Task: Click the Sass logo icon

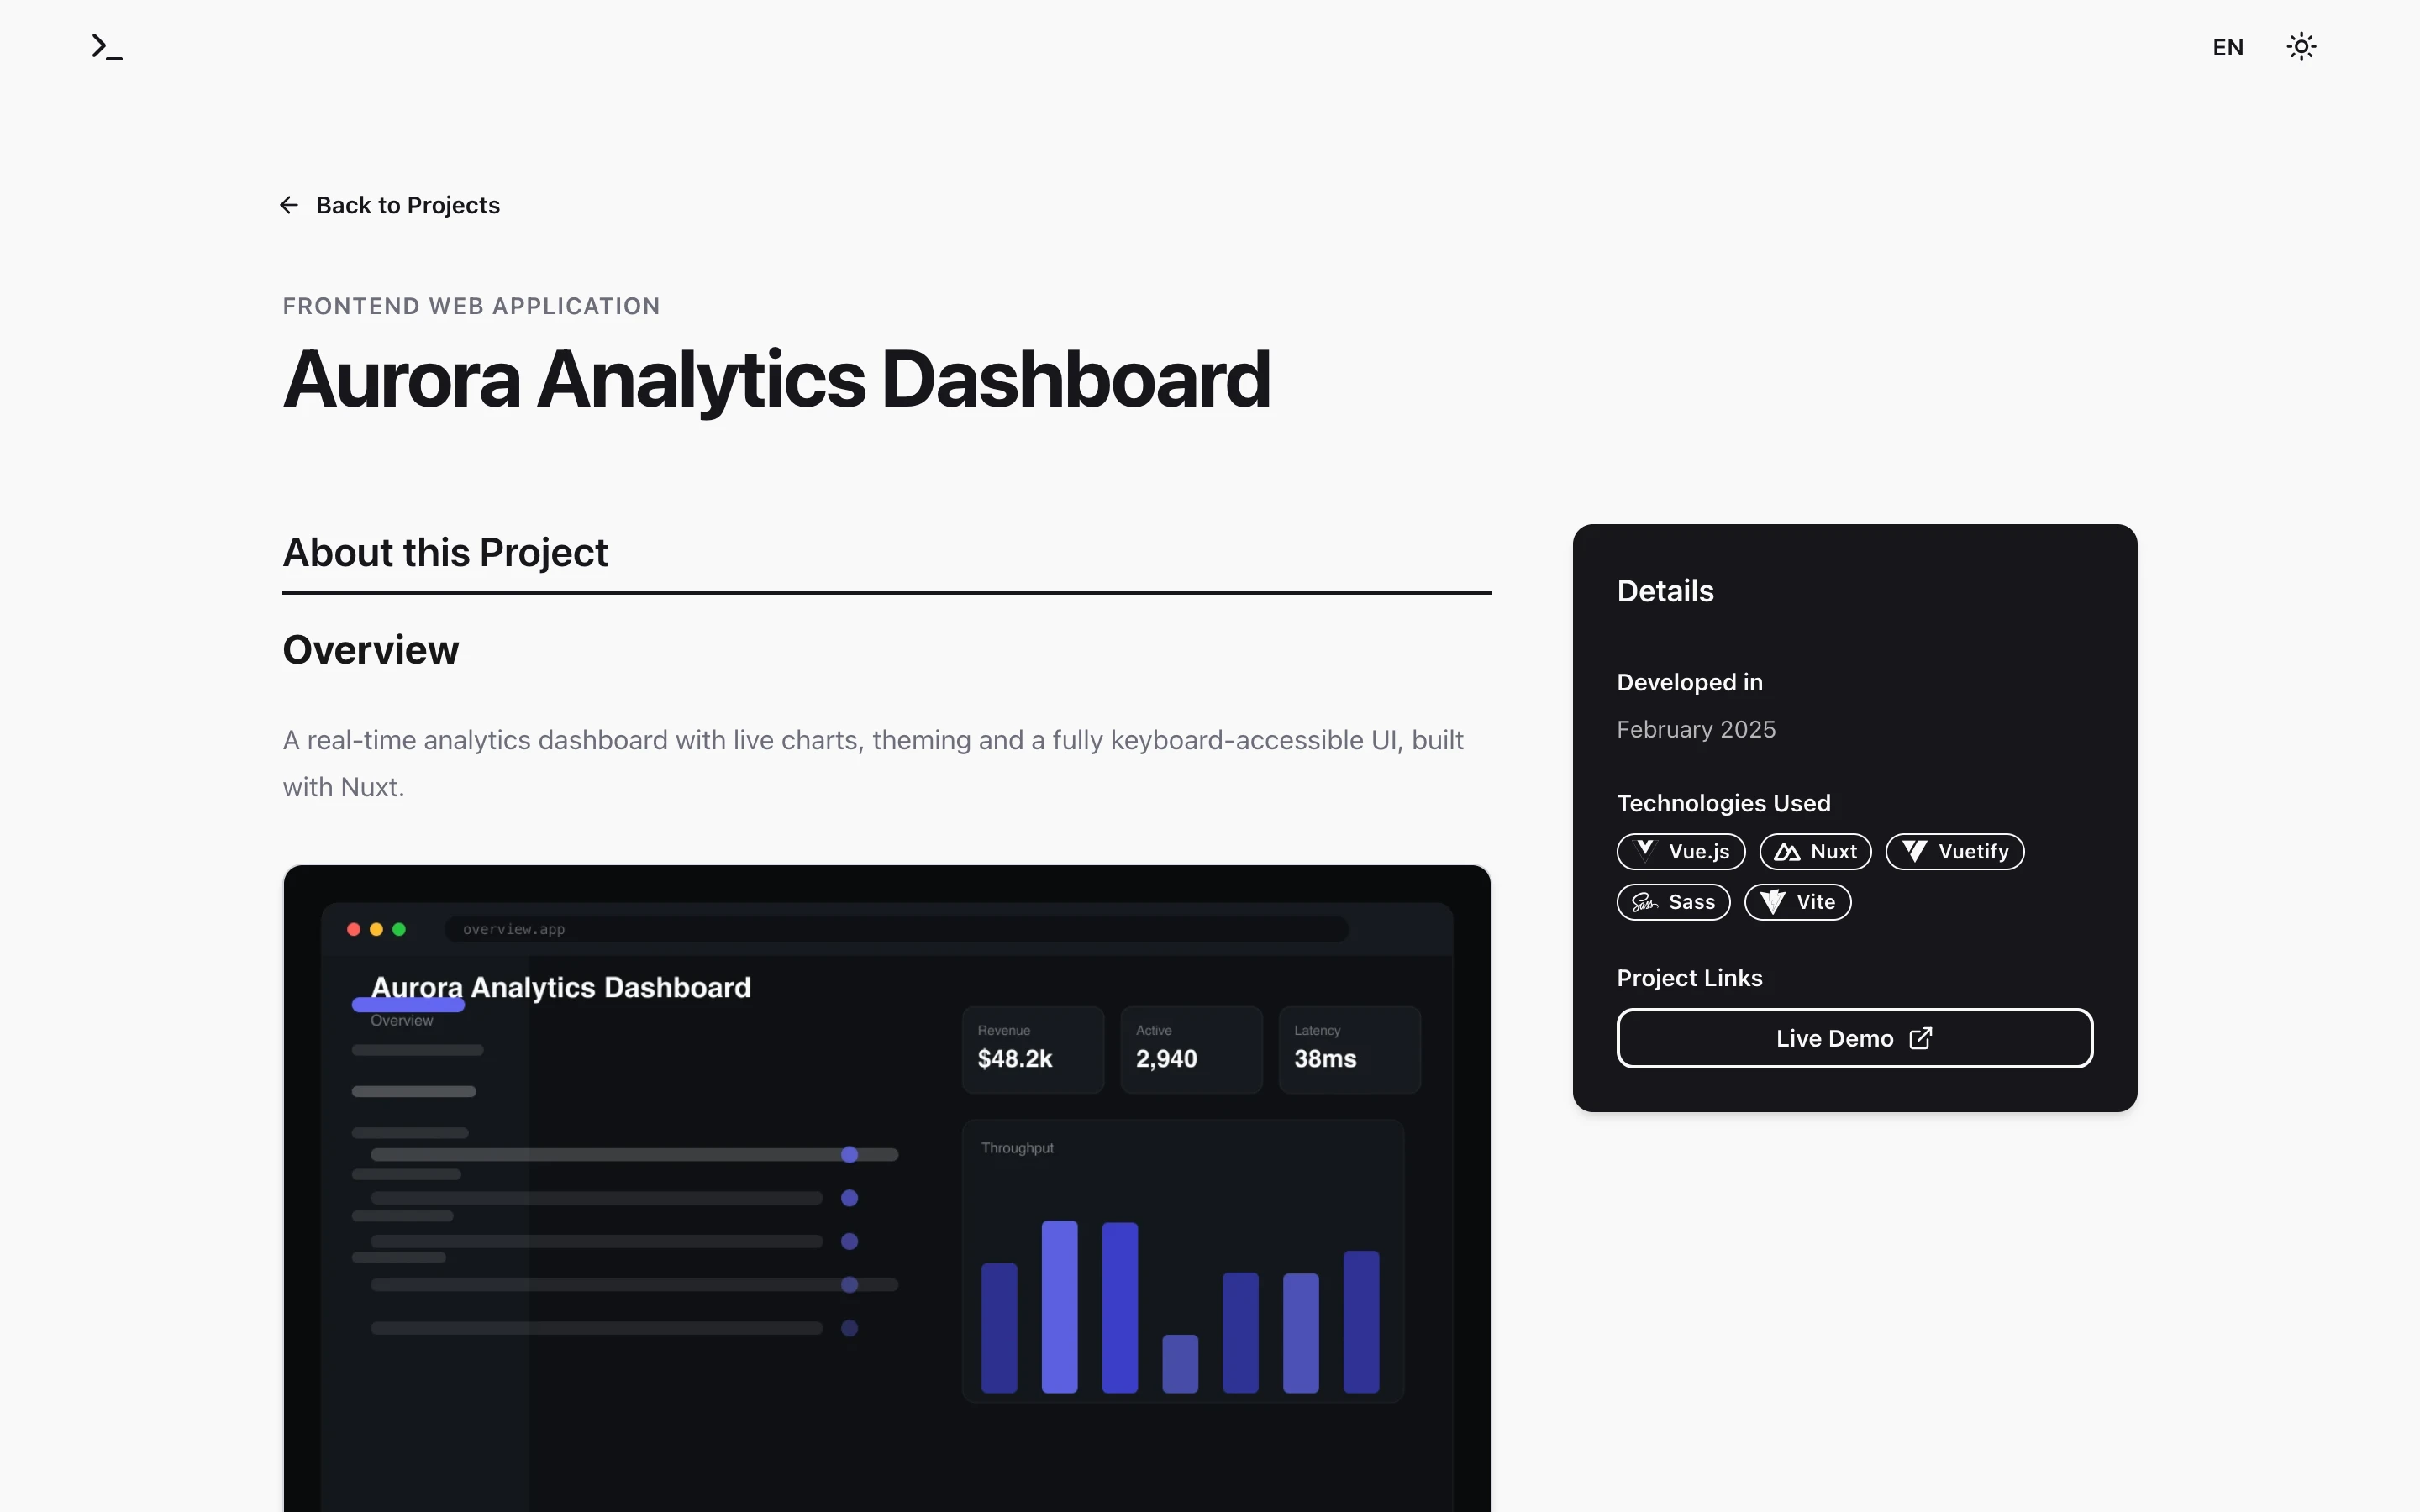Action: tap(1645, 903)
